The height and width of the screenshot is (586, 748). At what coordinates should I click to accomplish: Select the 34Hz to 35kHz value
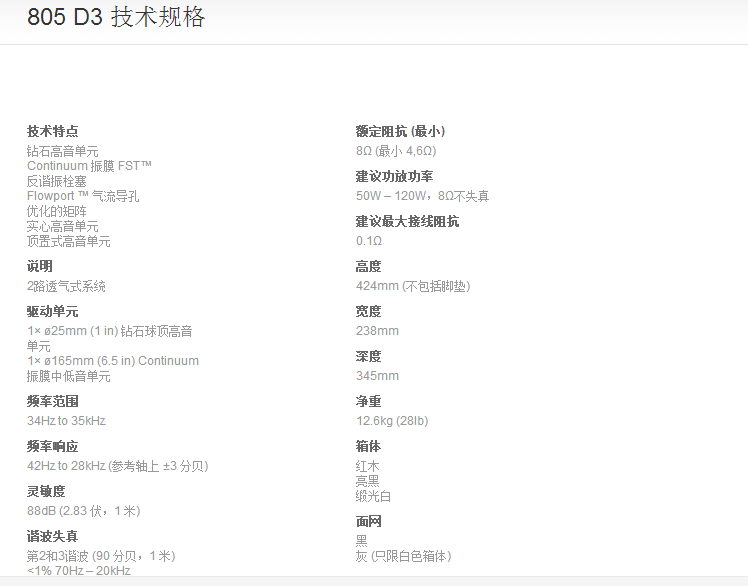(66, 421)
